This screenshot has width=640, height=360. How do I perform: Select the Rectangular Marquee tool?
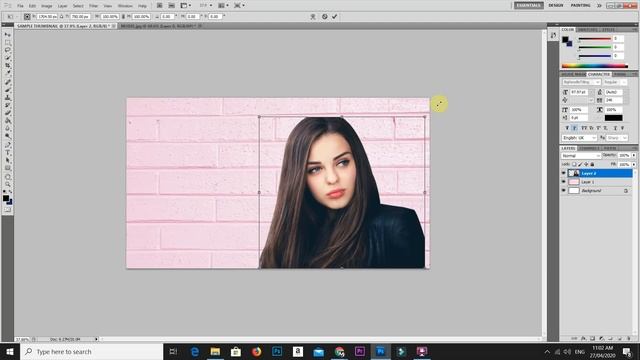[8, 42]
